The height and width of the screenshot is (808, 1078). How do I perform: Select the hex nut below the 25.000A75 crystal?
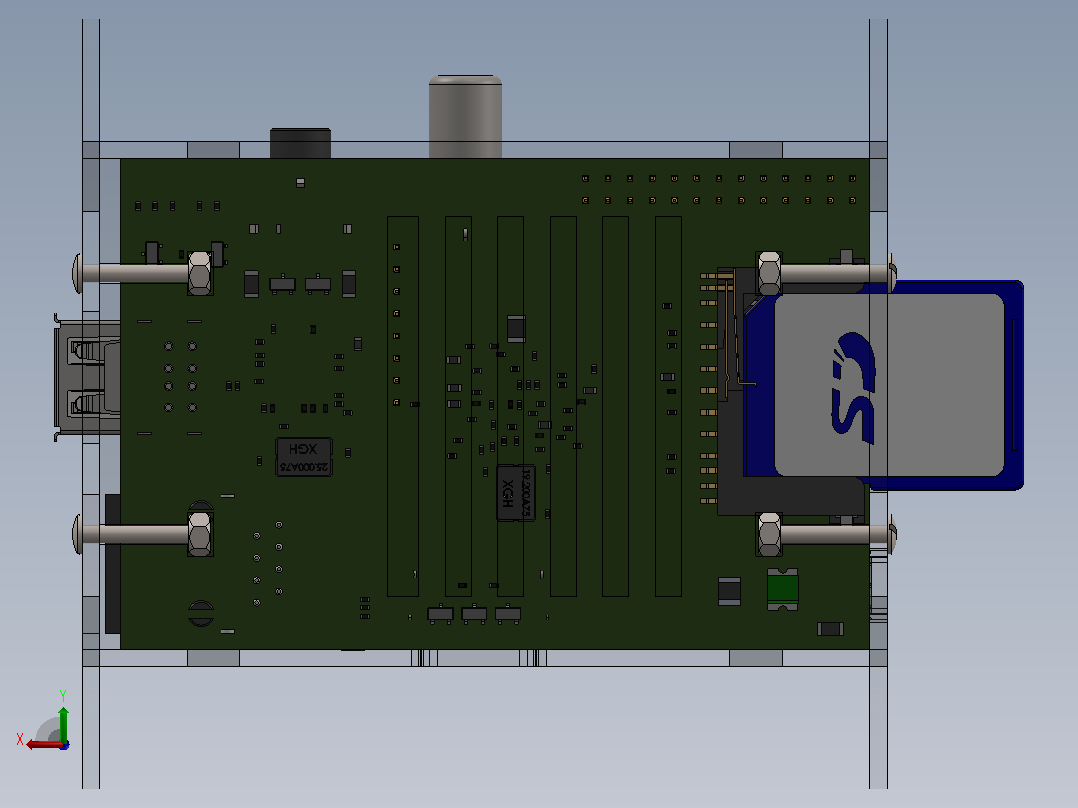pos(200,534)
